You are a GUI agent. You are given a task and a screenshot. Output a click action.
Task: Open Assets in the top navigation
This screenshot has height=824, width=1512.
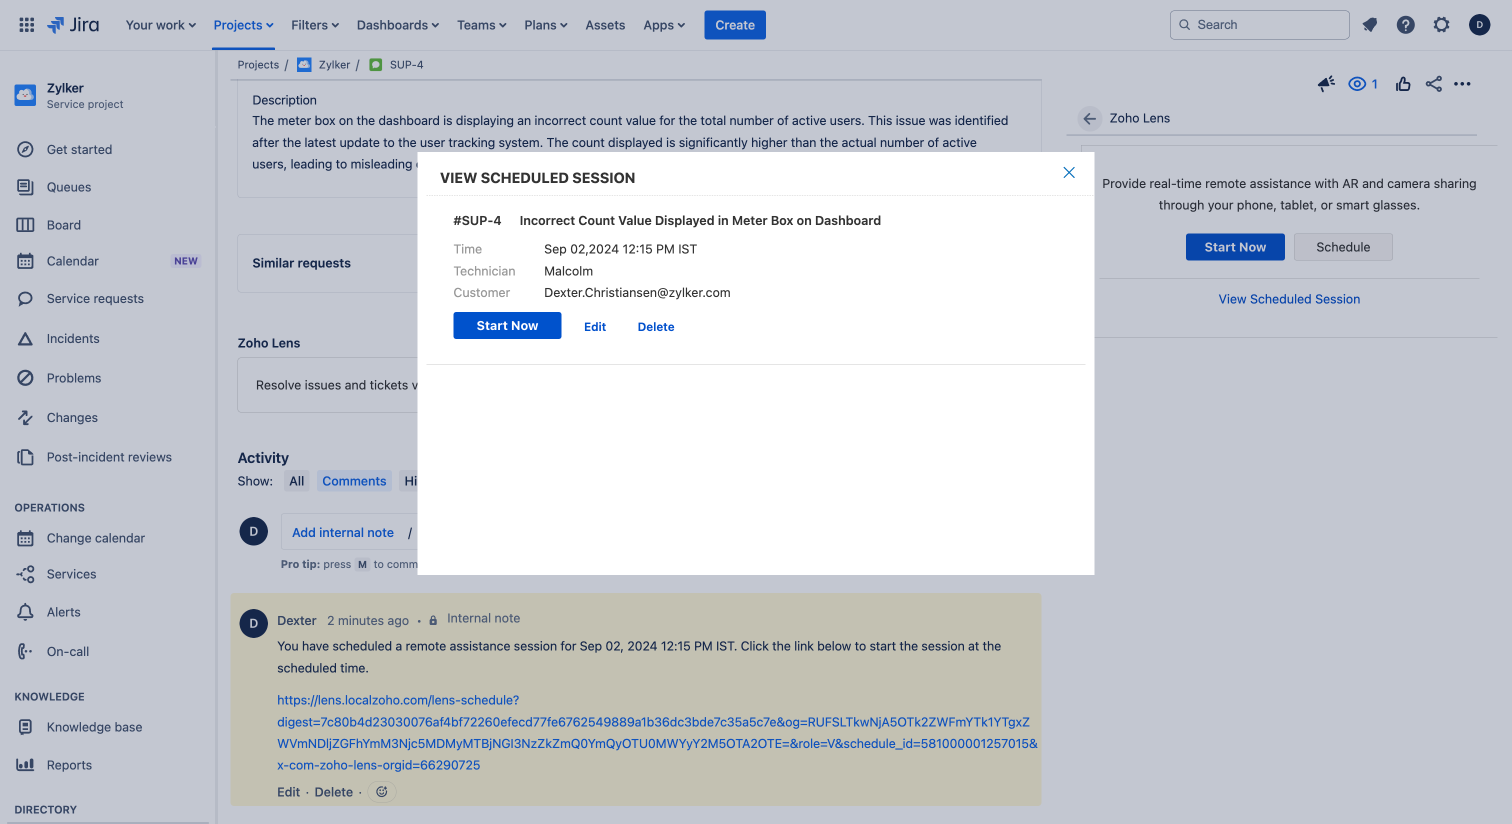(606, 25)
